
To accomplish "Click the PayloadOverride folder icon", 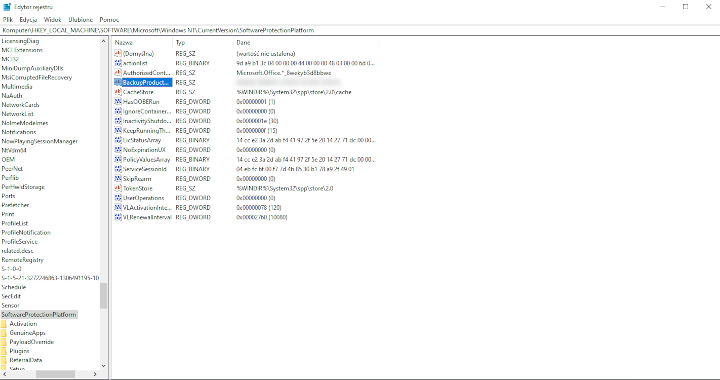I will (x=4, y=342).
